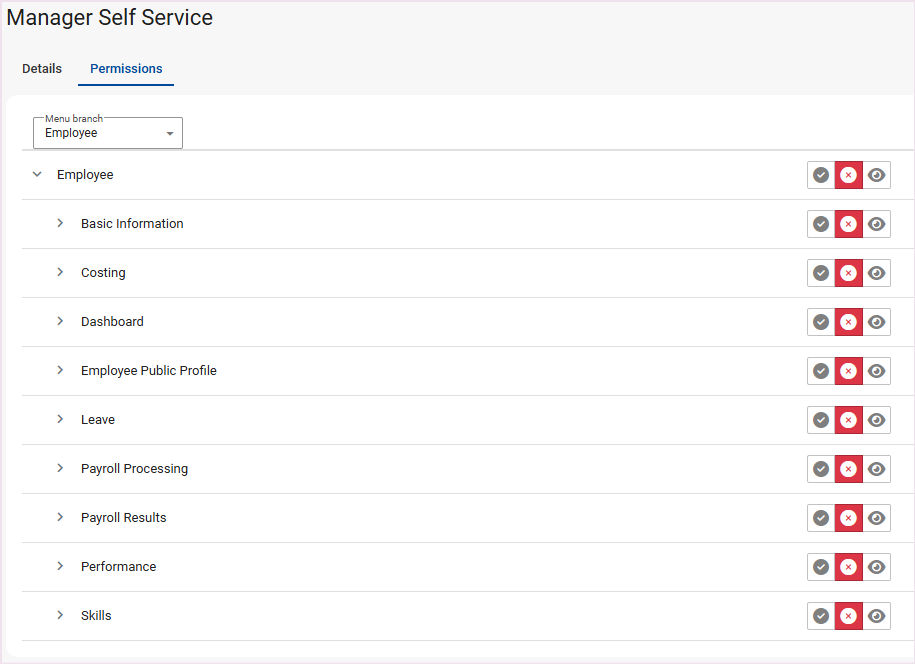
Task: Enable read-only eye icon for Performance
Action: (x=877, y=567)
